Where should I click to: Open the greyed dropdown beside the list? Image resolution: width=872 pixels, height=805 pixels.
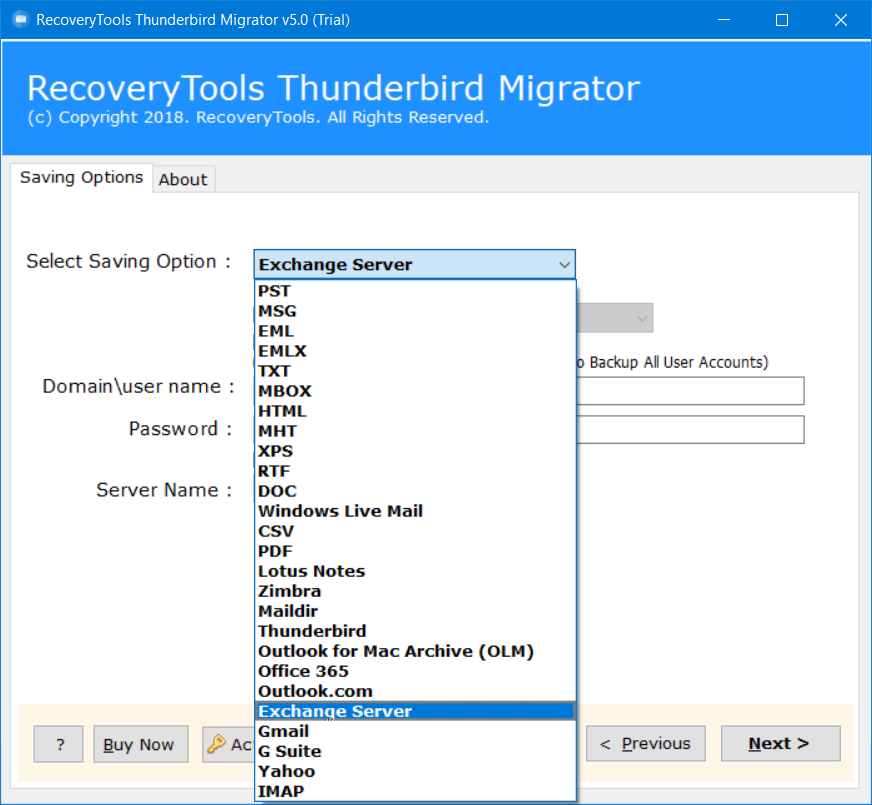pos(615,318)
